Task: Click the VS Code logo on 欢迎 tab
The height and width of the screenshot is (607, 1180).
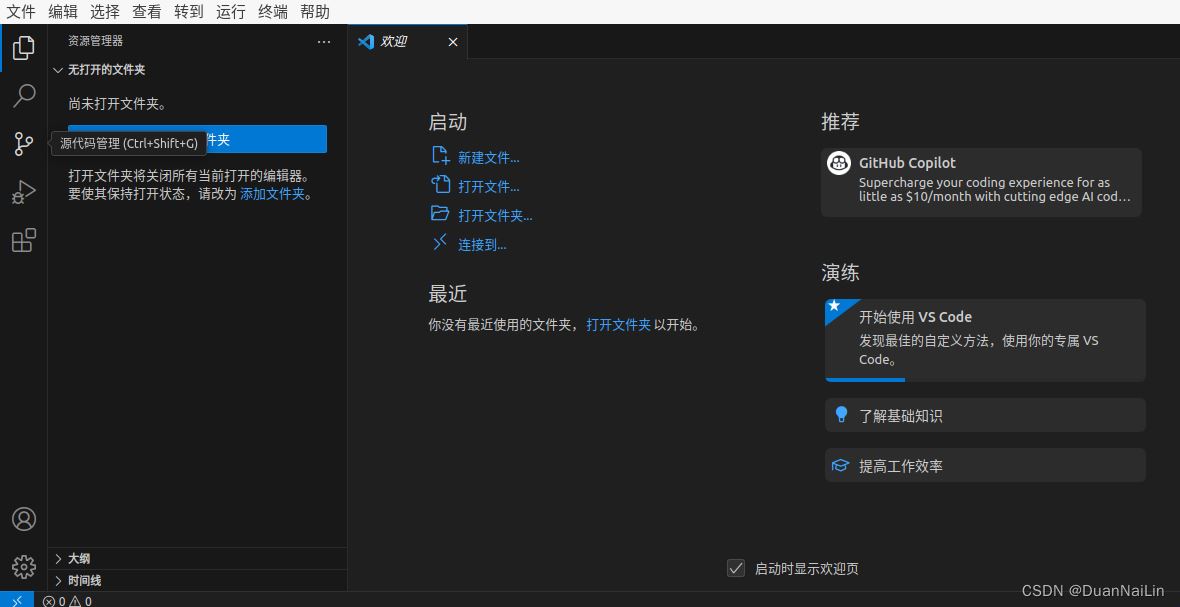Action: coord(366,42)
